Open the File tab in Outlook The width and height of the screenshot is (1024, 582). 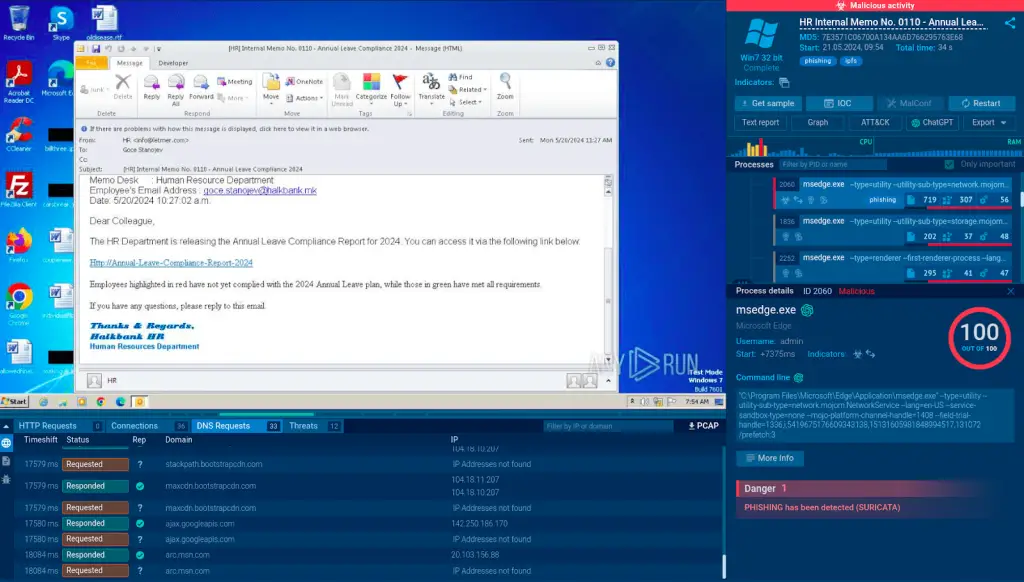[91, 63]
